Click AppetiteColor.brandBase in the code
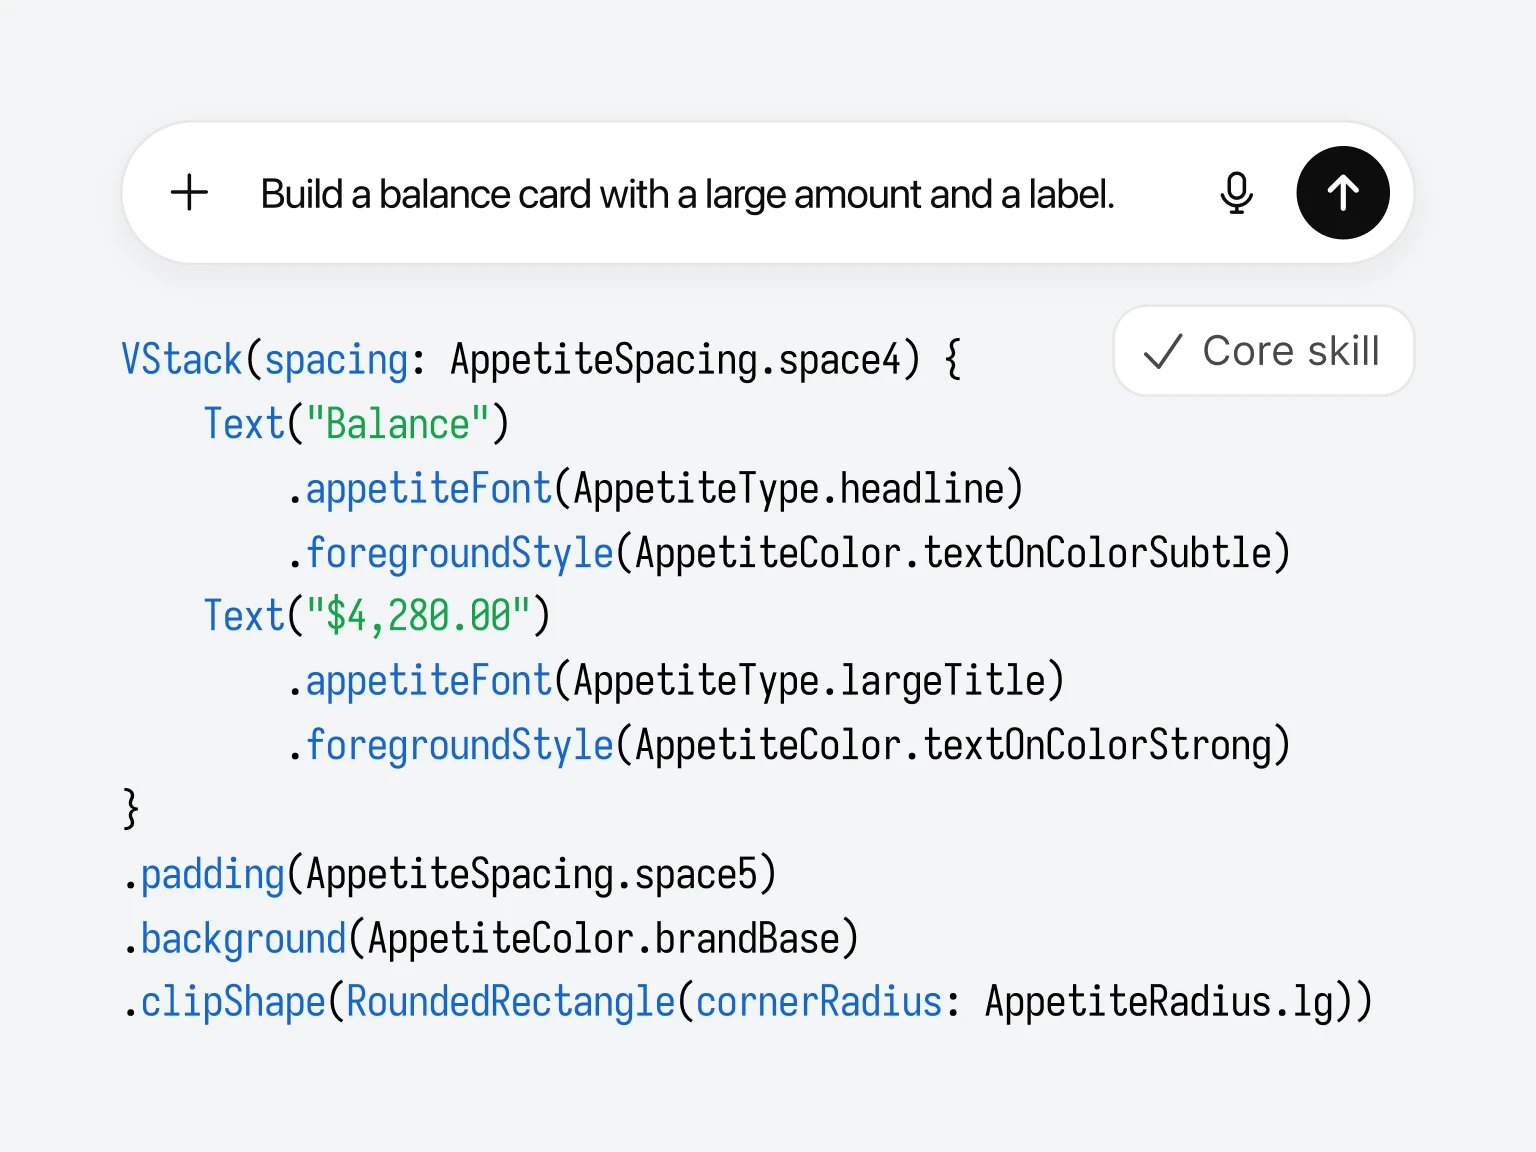Screen dimensions: 1536x1152 [604, 939]
